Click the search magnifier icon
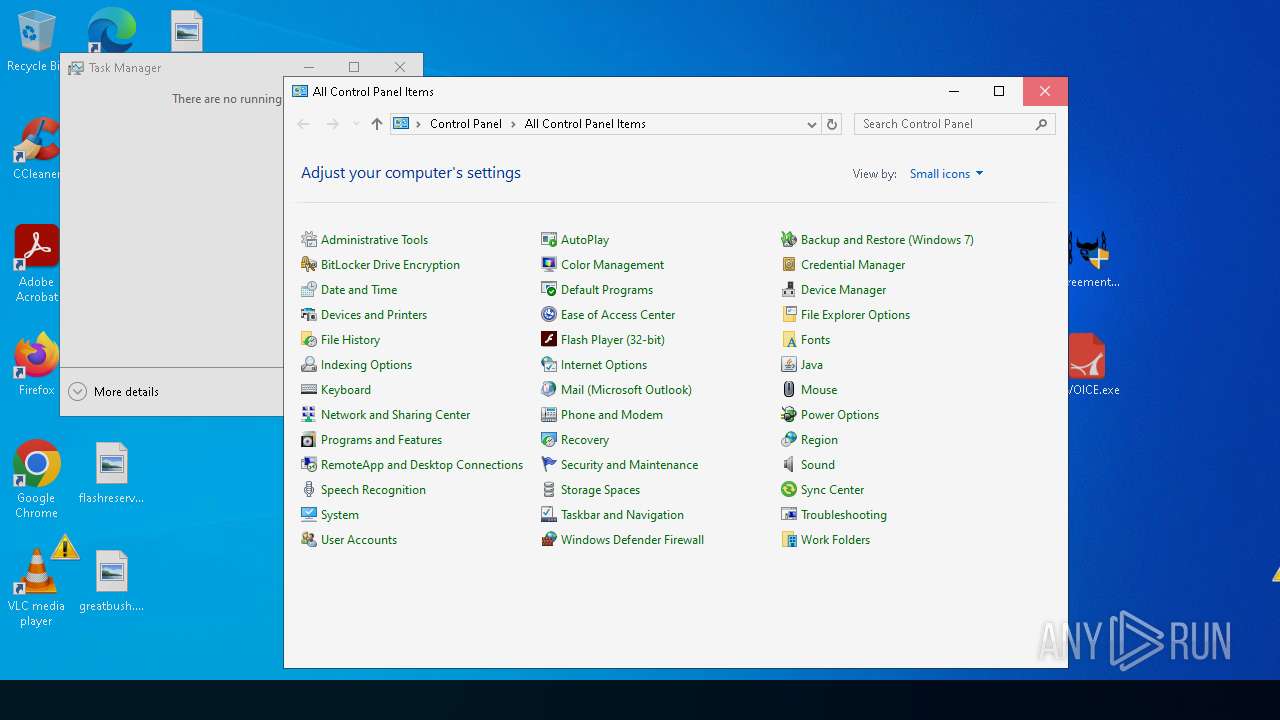Image resolution: width=1280 pixels, height=720 pixels. (x=1041, y=124)
